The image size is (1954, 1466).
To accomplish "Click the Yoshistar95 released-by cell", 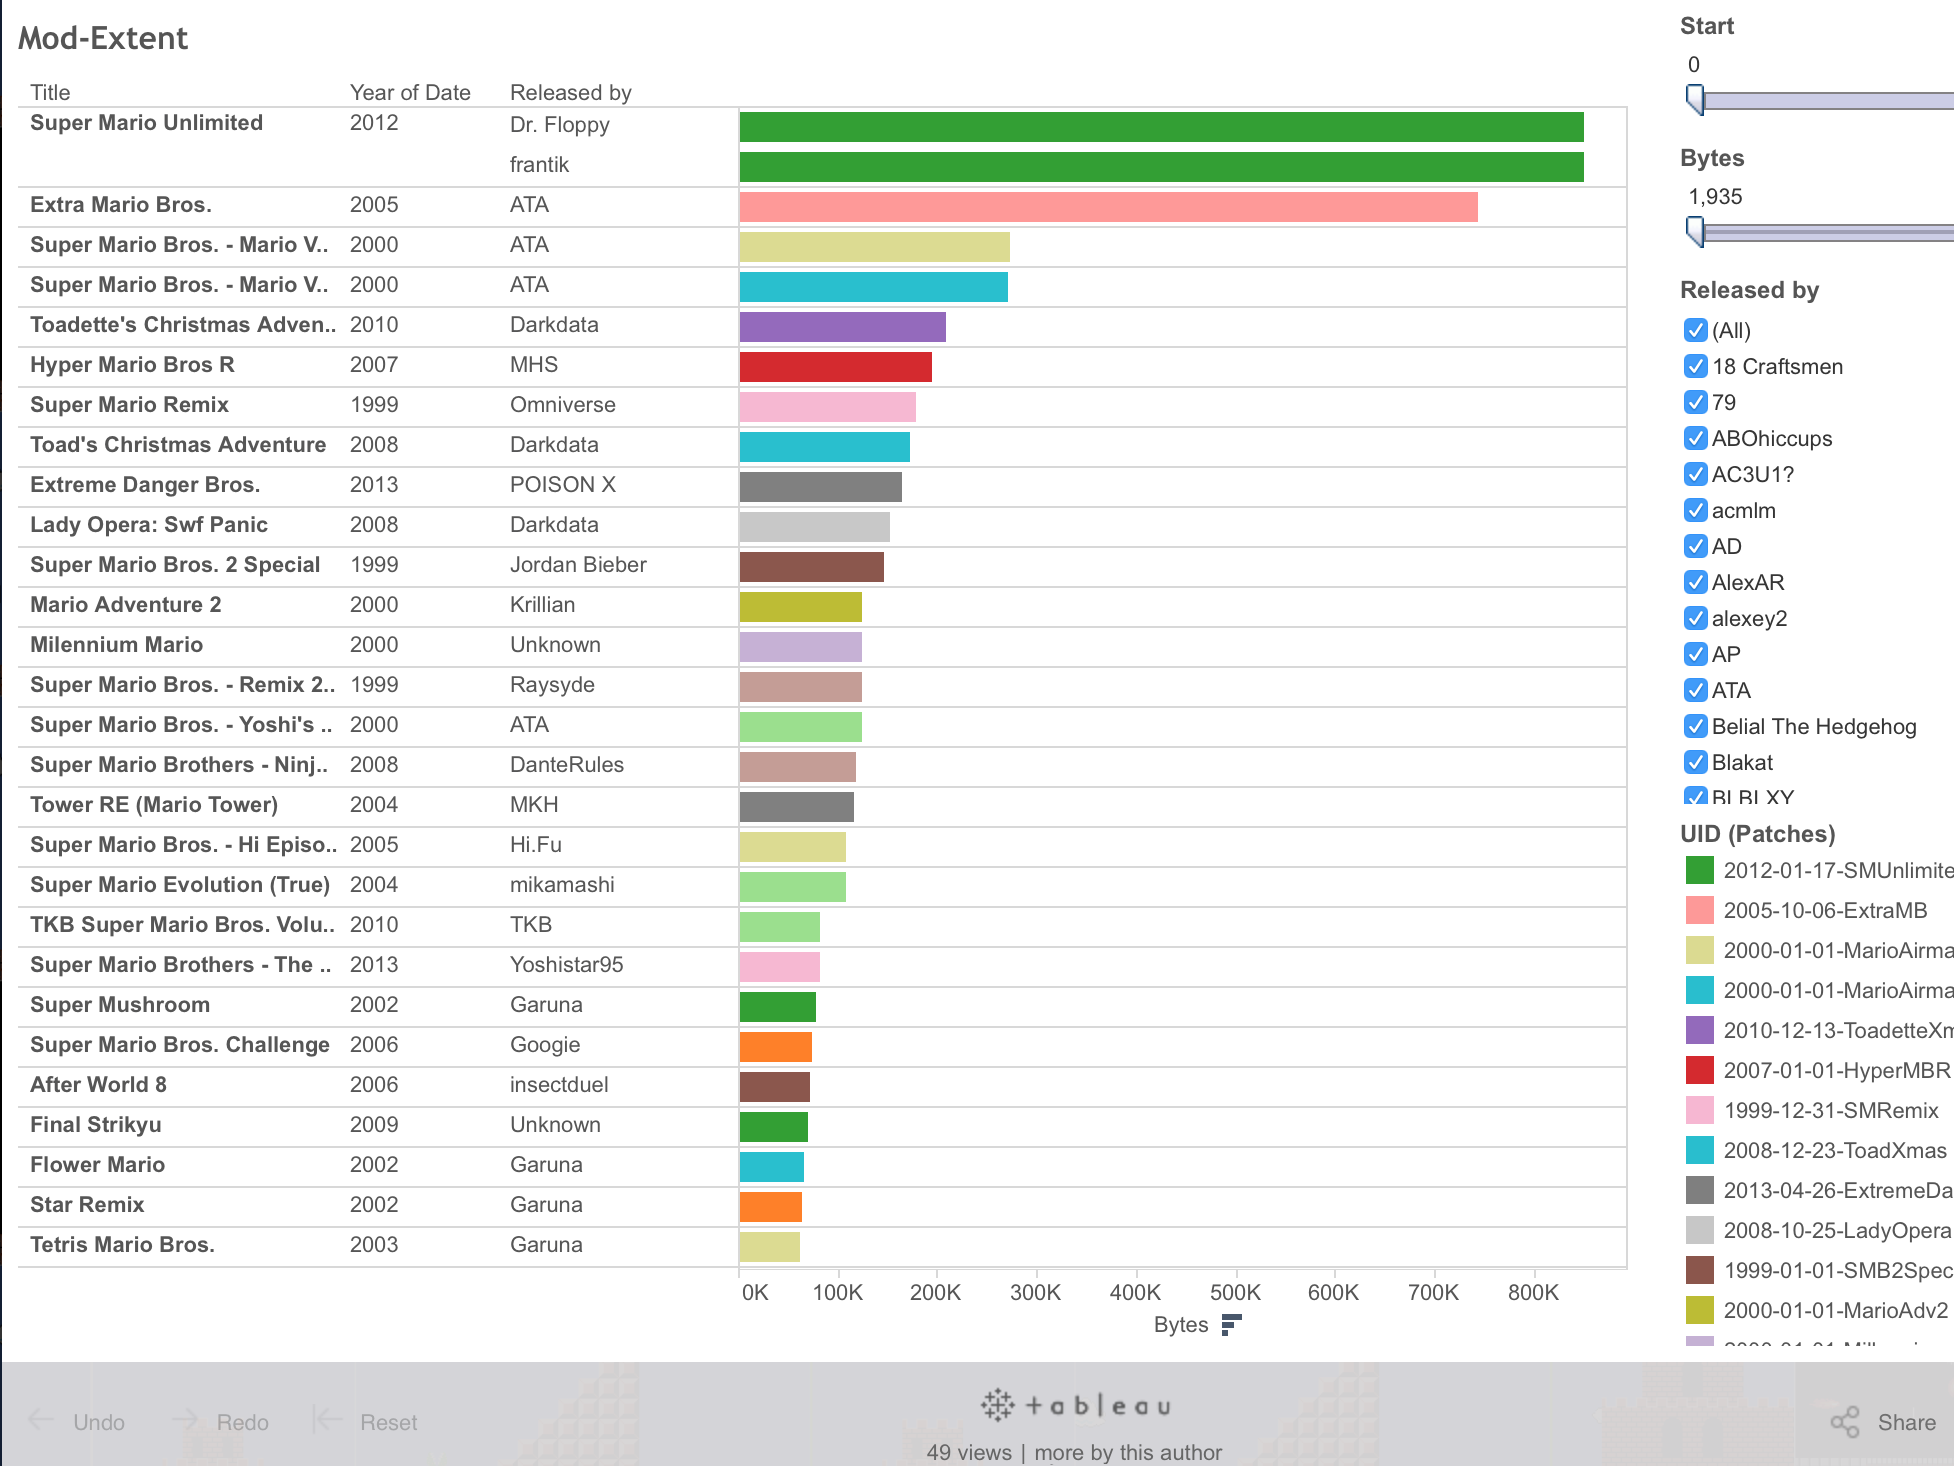I will pyautogui.click(x=566, y=965).
